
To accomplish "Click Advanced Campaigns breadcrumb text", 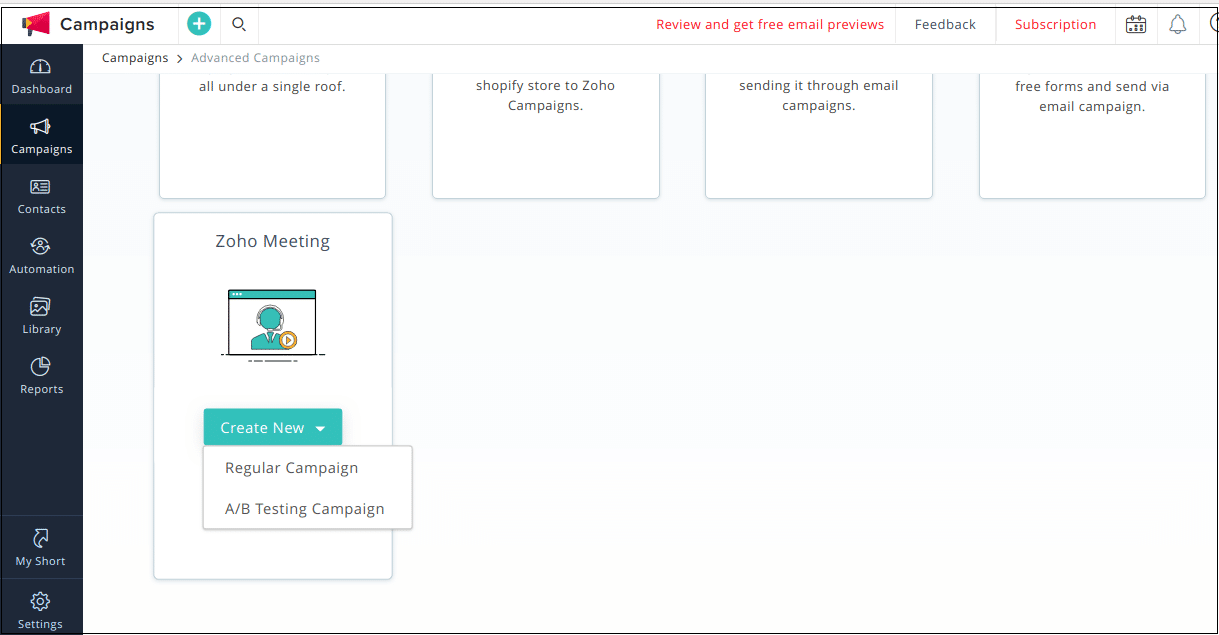I will coord(255,58).
